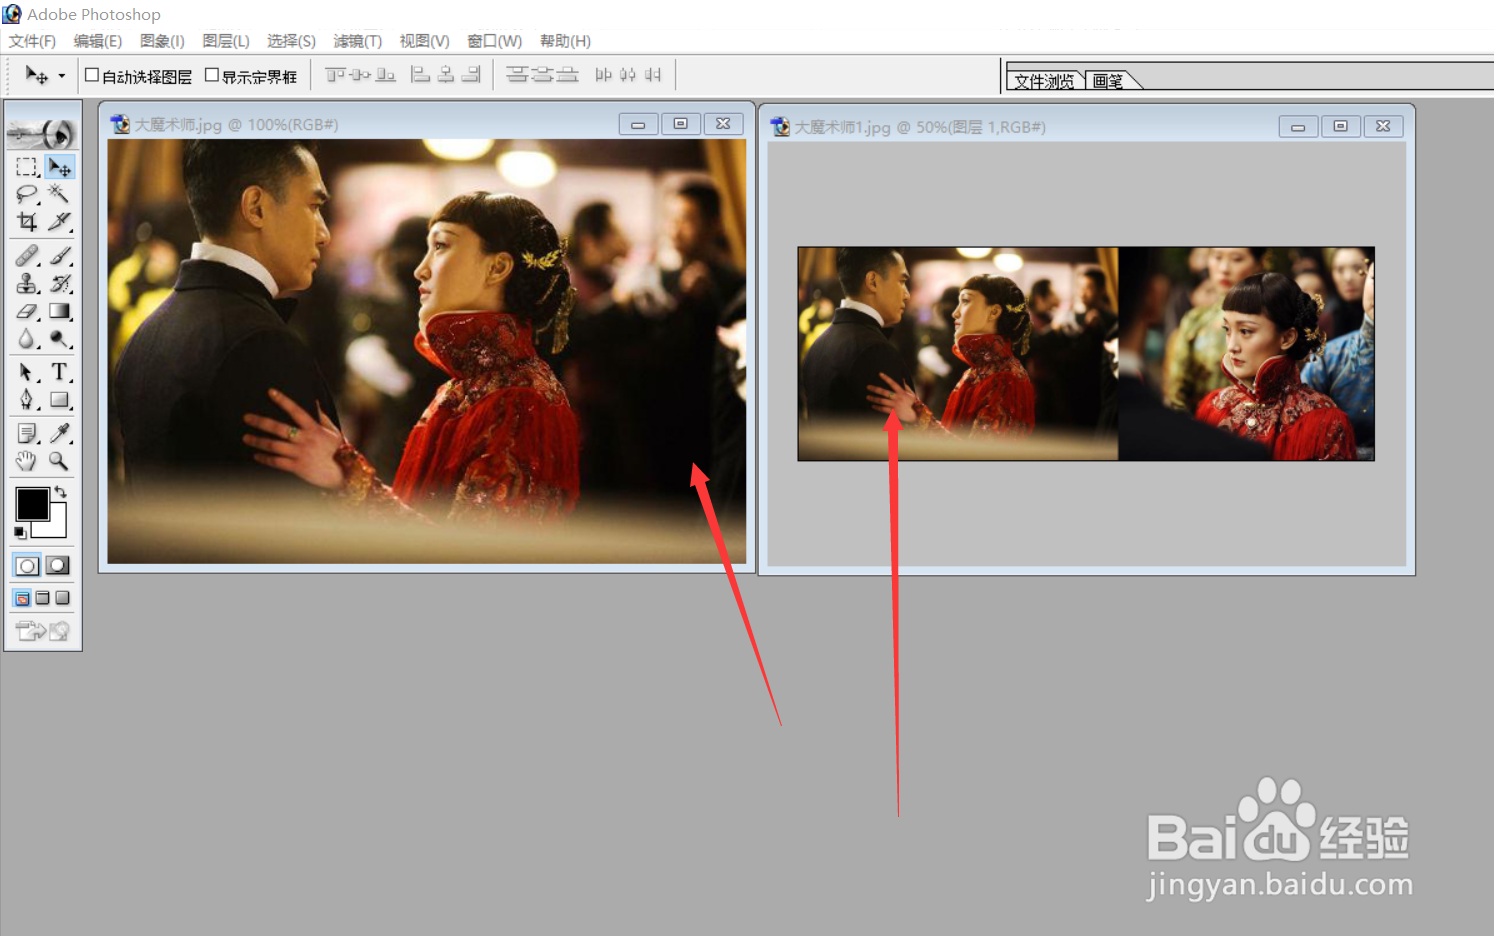Click Jump to ImageReady icon
This screenshot has width=1494, height=936.
coord(43,630)
